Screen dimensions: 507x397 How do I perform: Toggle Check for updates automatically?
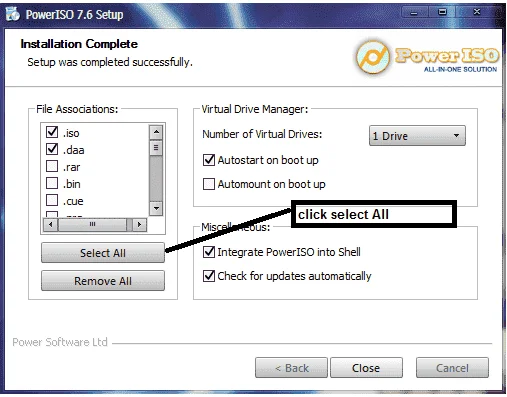[209, 276]
